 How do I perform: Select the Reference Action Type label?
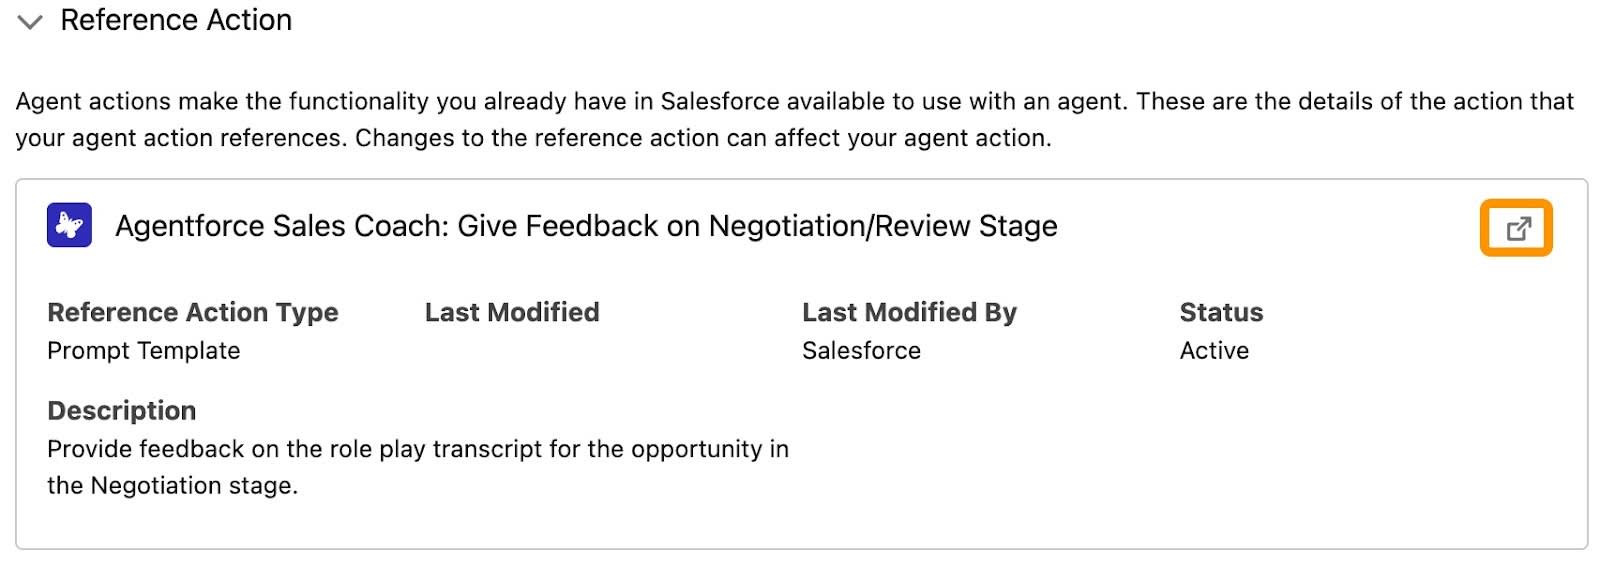193,312
